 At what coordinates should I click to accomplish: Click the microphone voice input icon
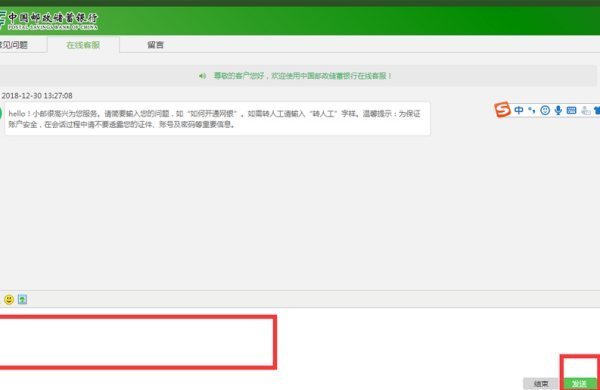(x=558, y=110)
